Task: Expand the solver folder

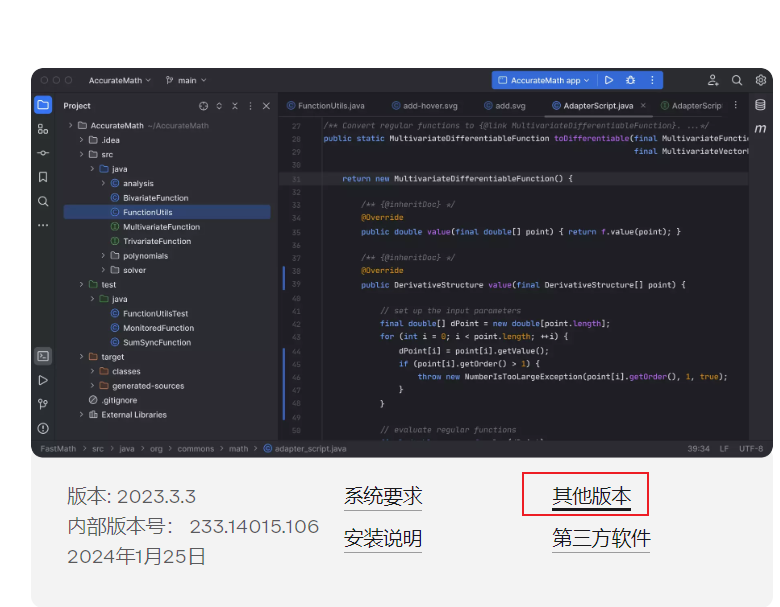Action: (103, 270)
